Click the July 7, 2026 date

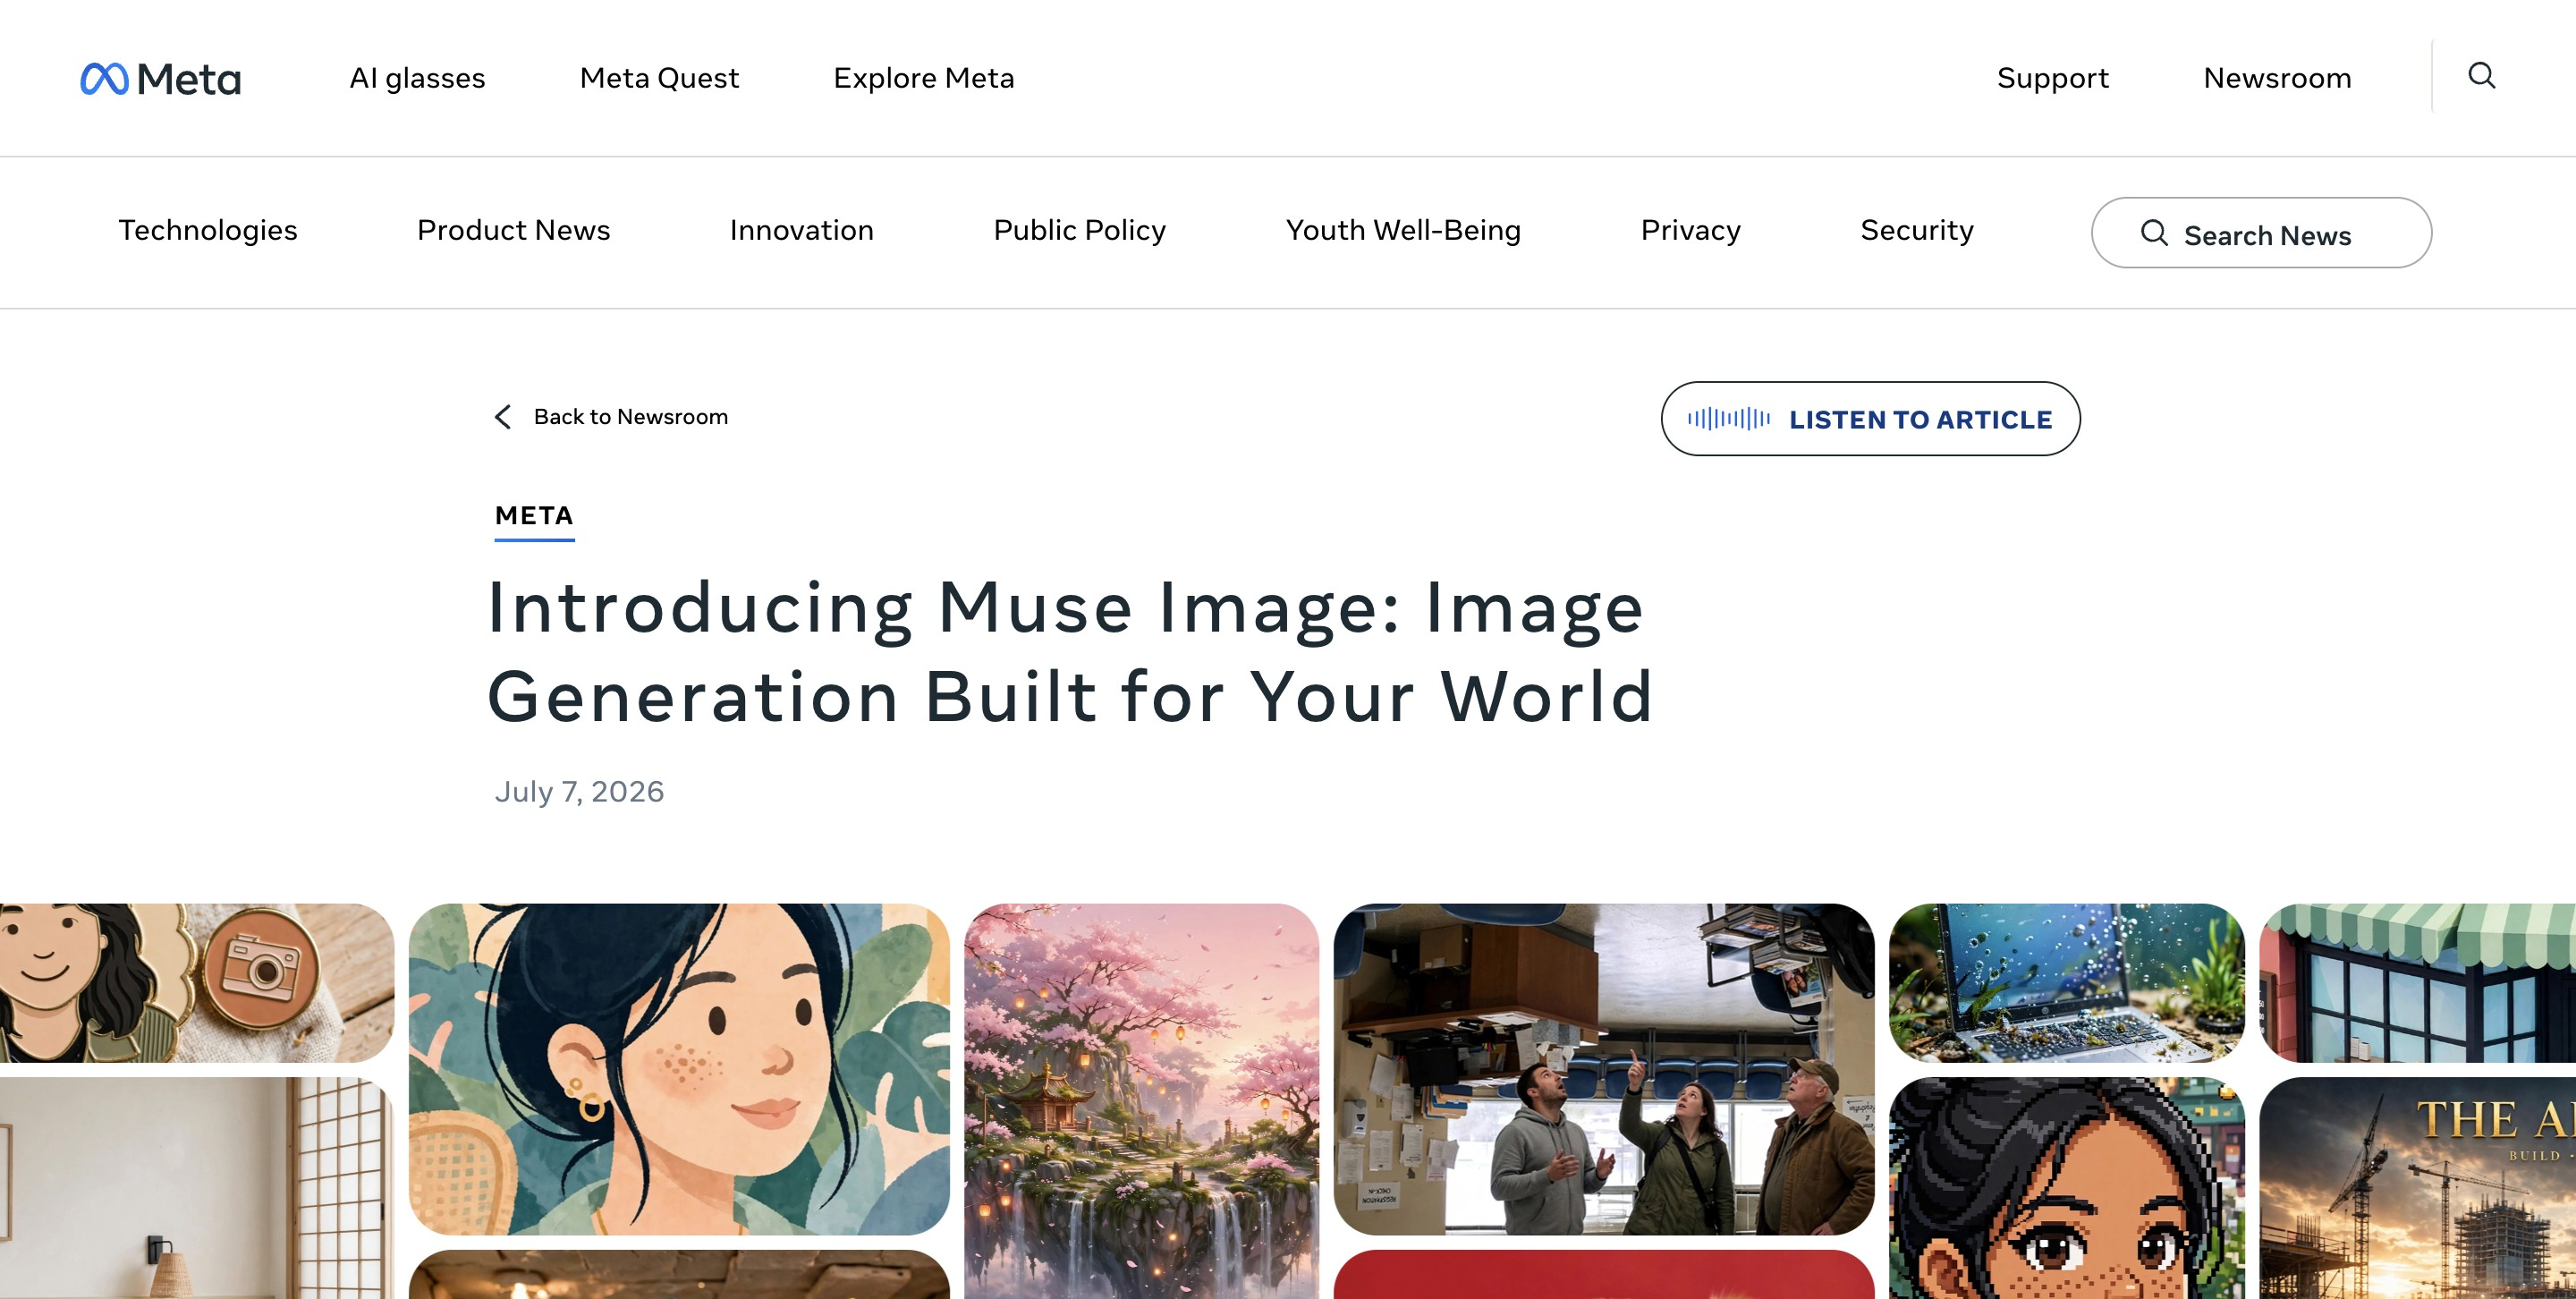coord(579,791)
